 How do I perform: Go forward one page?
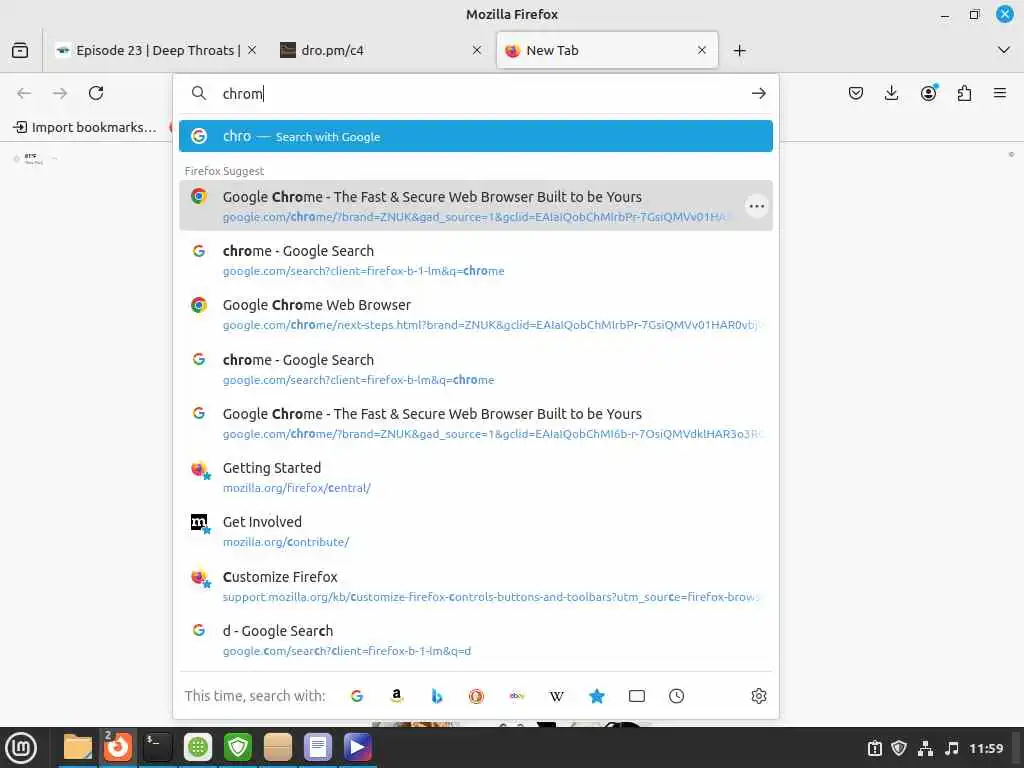tap(60, 93)
